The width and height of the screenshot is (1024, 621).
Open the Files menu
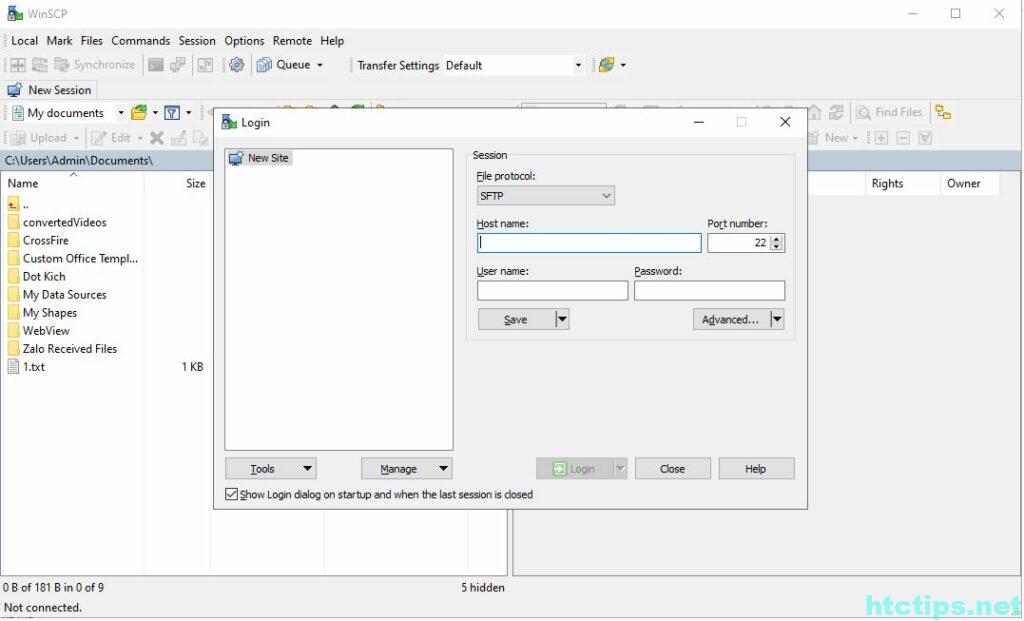click(x=91, y=40)
